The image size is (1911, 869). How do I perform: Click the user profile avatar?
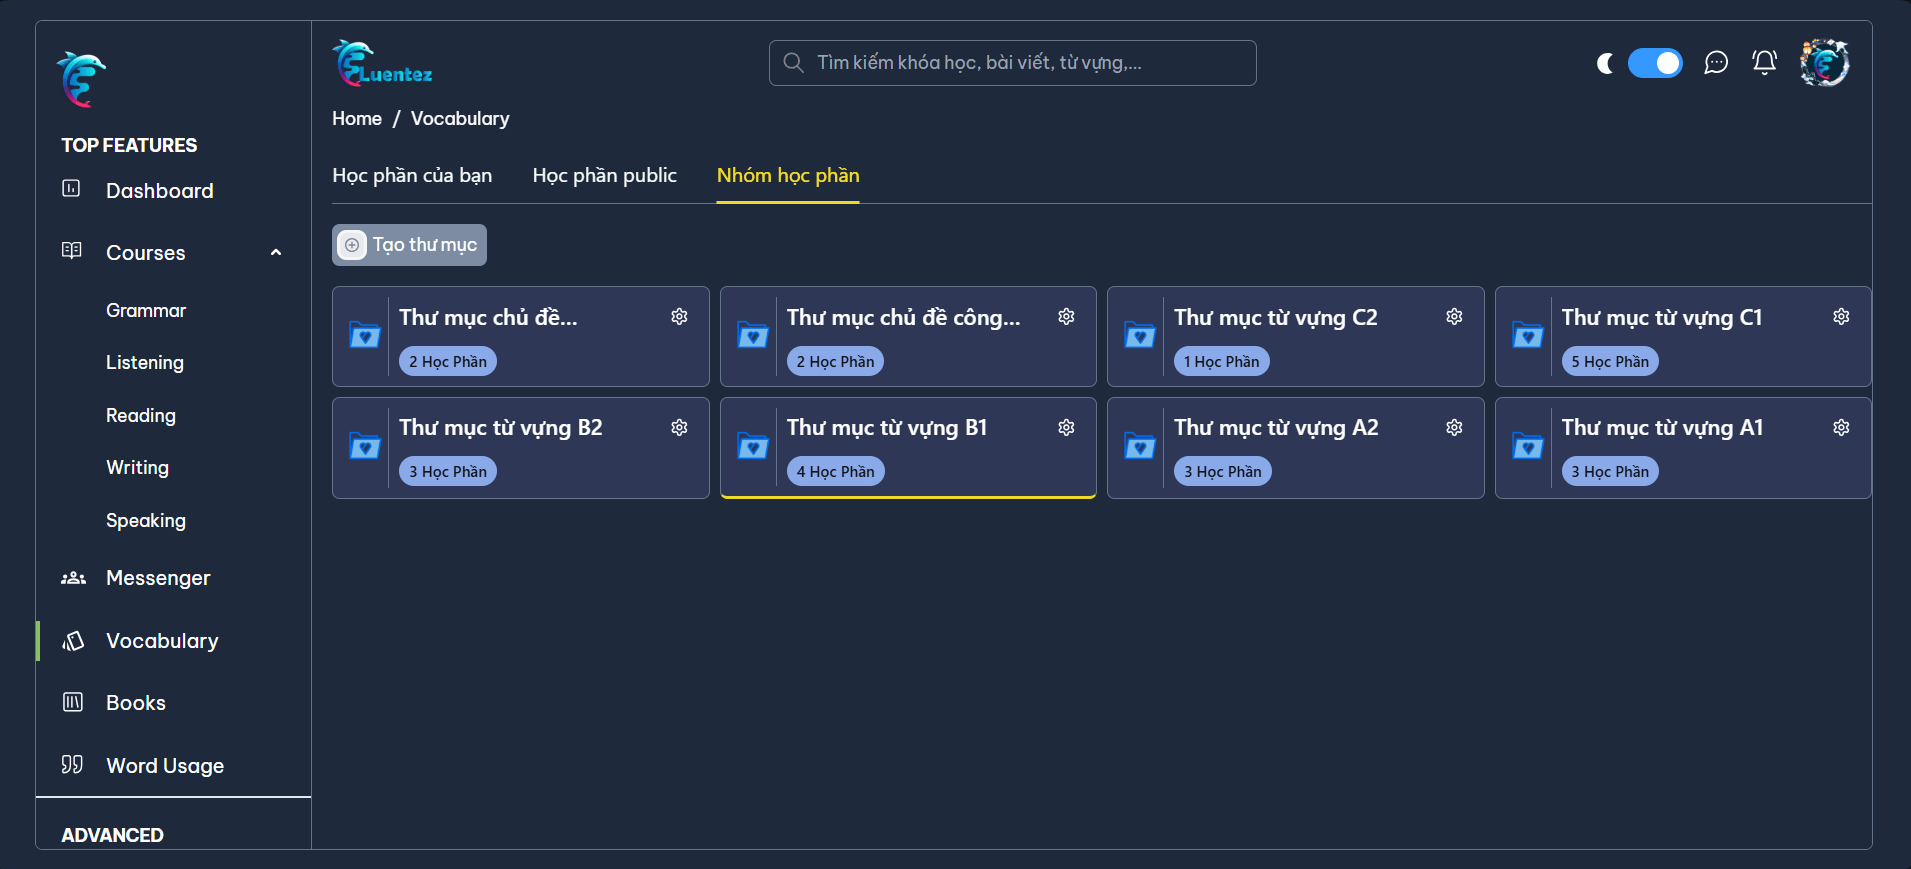[1824, 63]
